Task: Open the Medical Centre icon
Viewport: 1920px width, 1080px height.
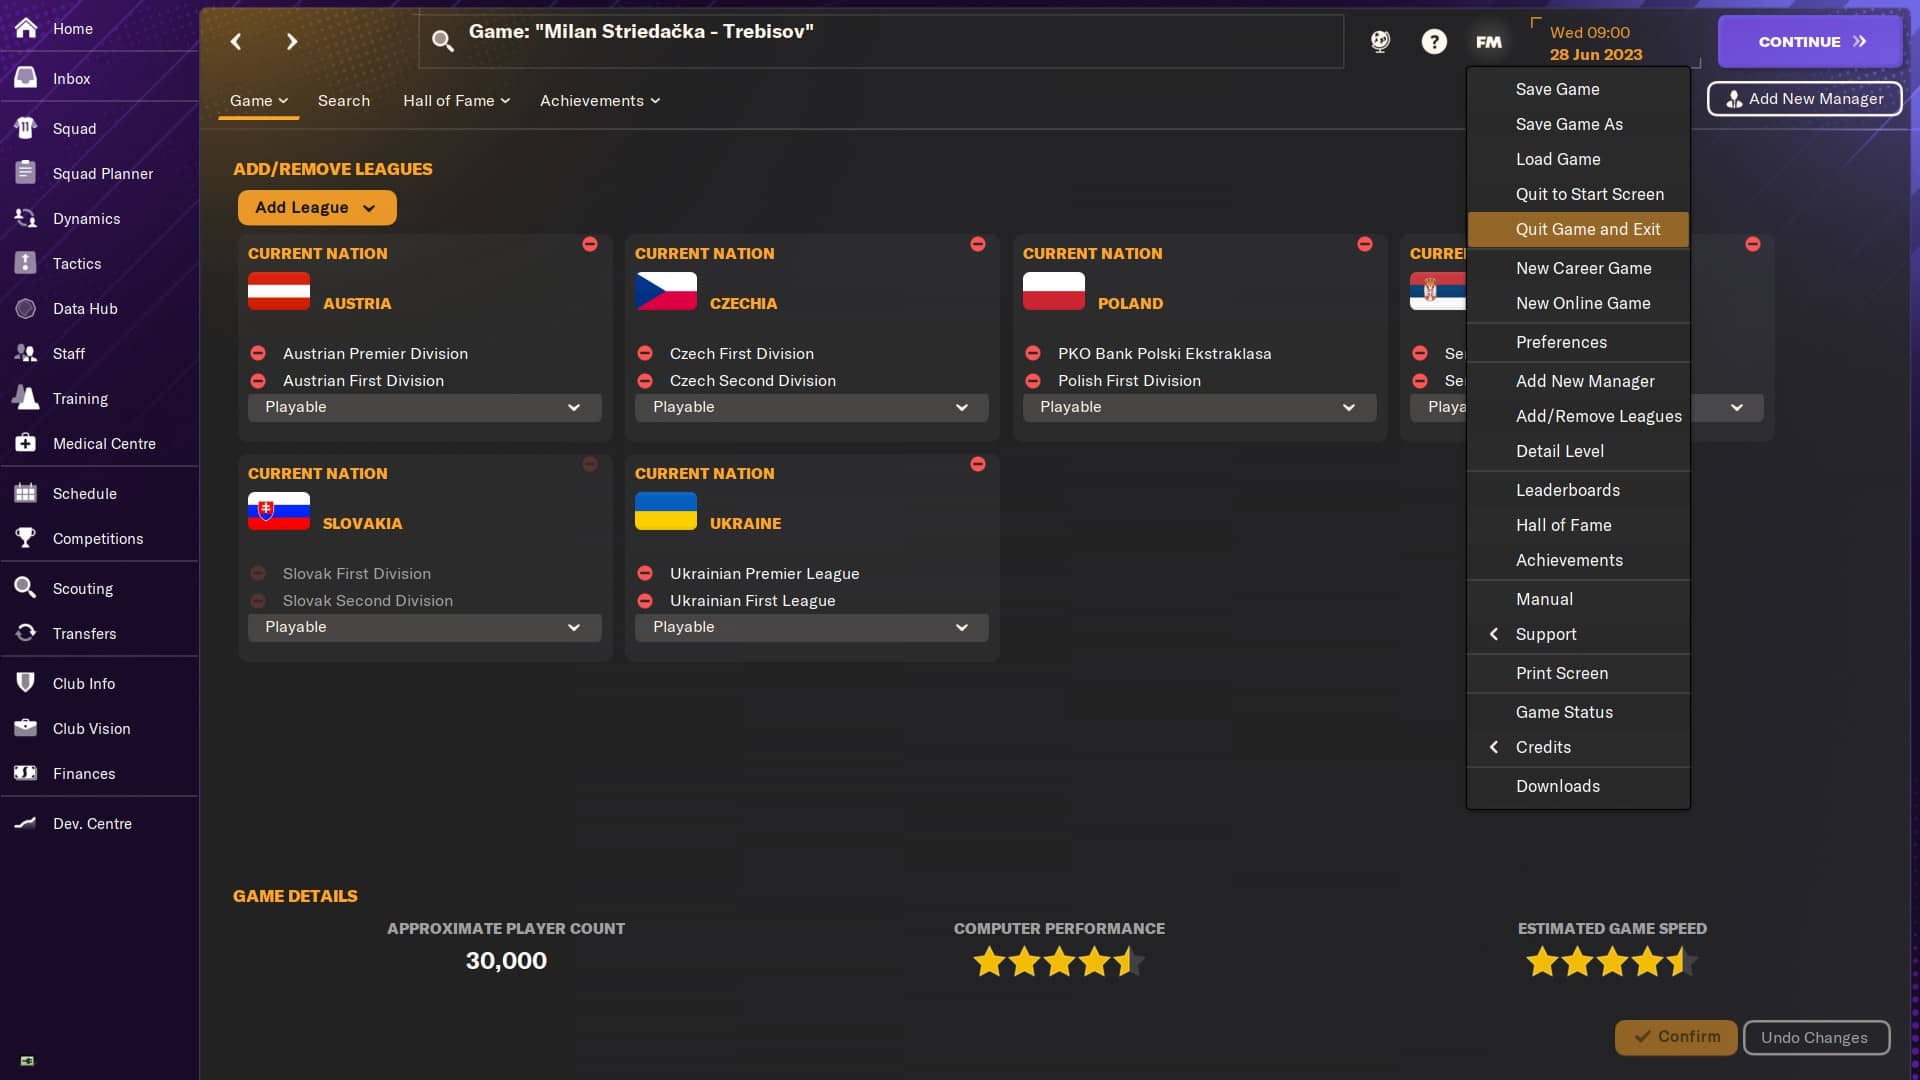Action: click(26, 443)
